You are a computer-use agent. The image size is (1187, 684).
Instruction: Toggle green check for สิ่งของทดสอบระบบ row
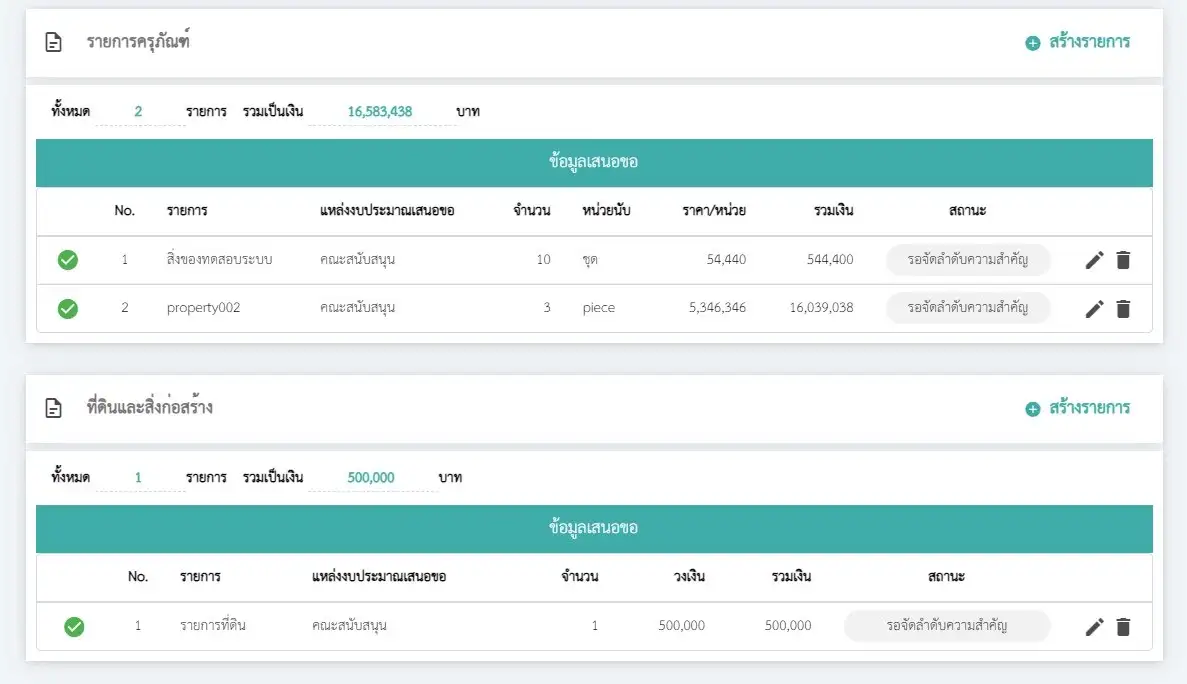68,260
